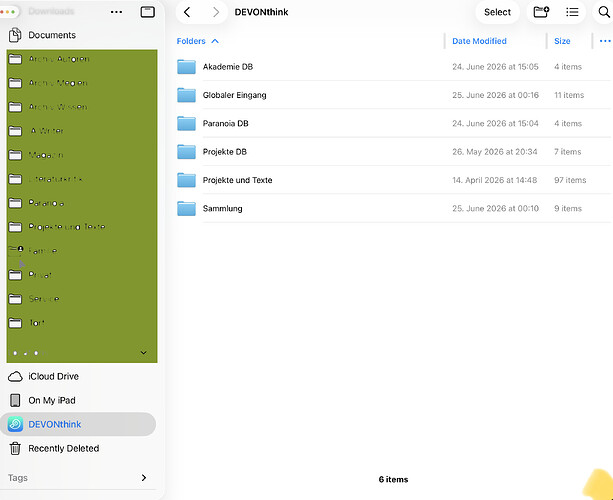This screenshot has width=613, height=500.
Task: Click the shared Familie folder icon
Action: click(16, 251)
